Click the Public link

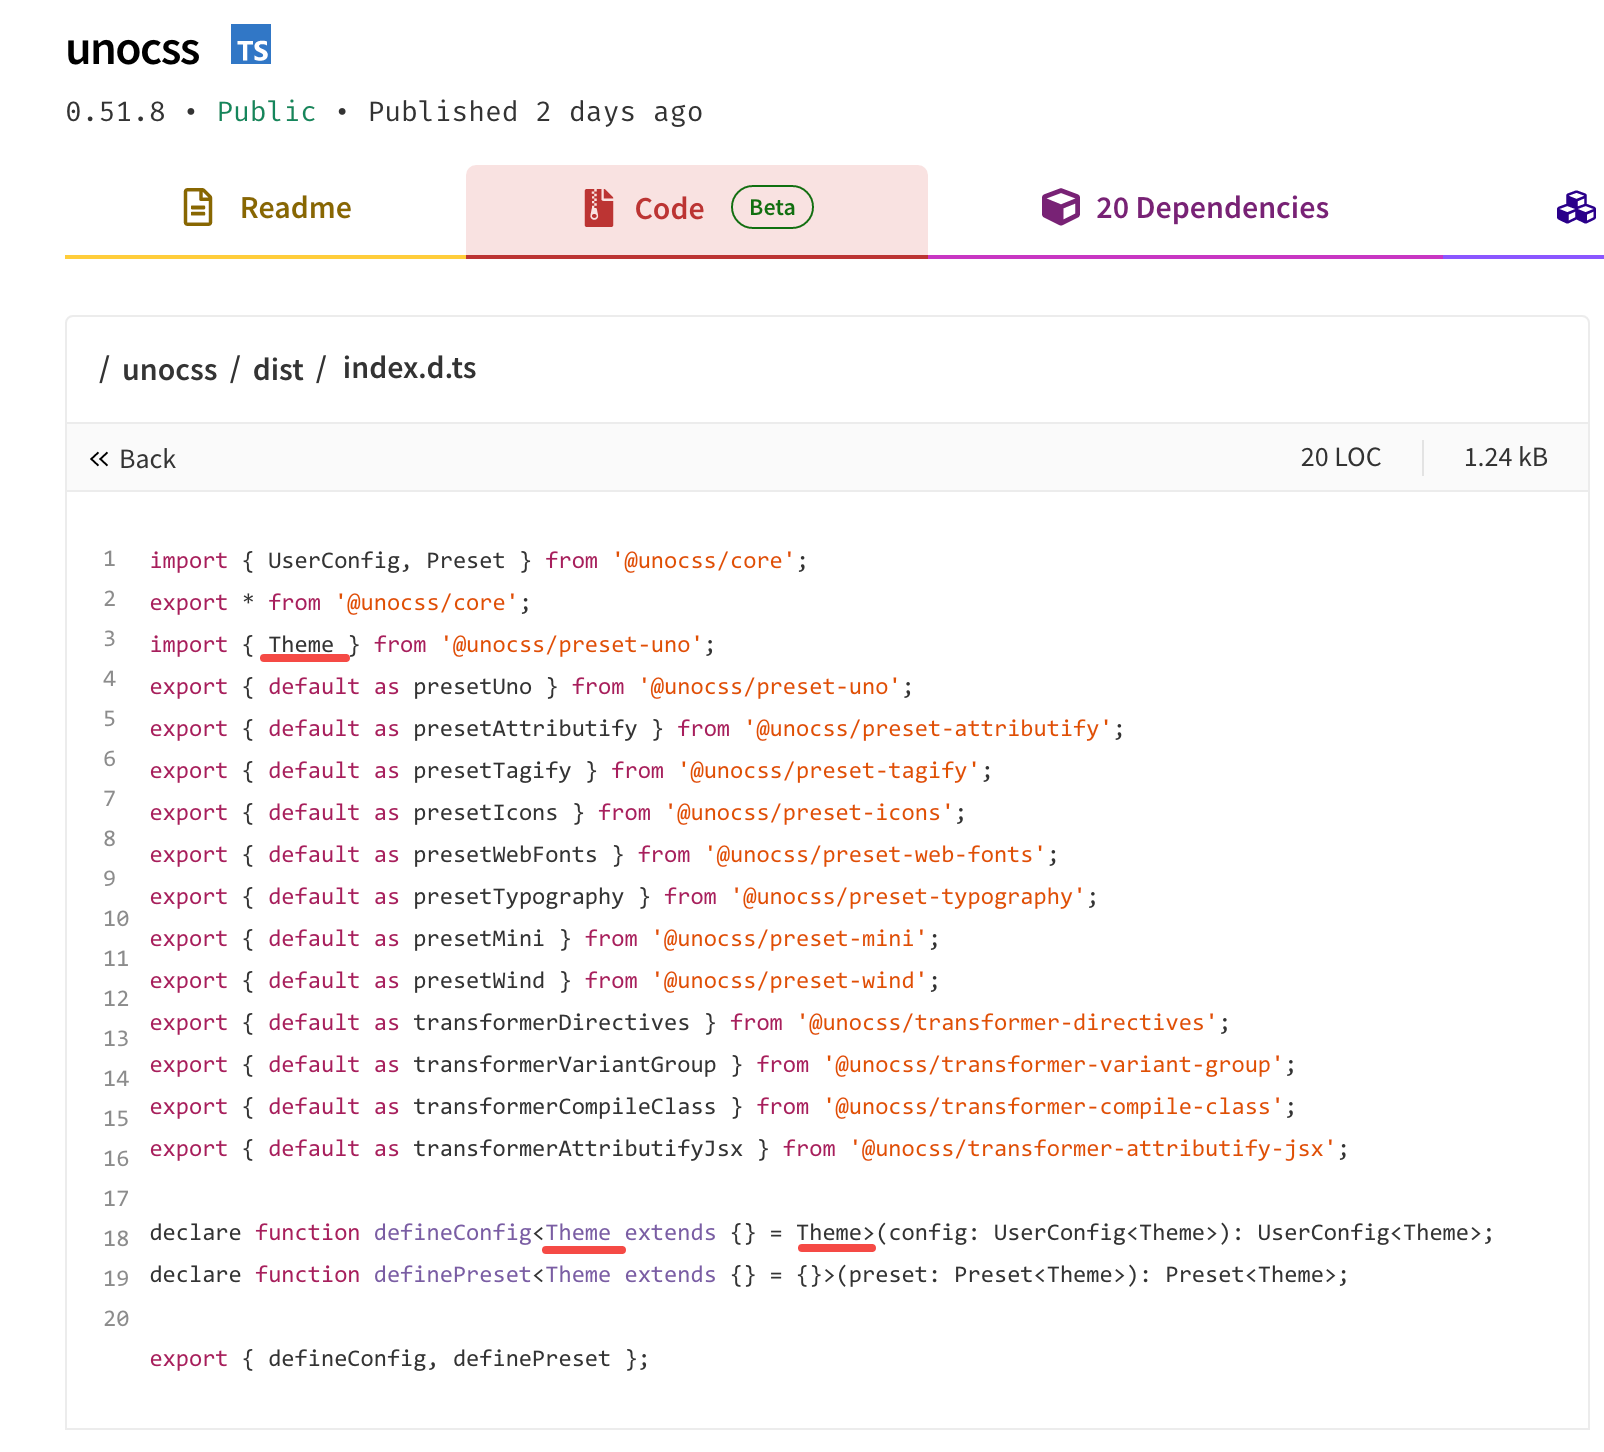tap(265, 112)
